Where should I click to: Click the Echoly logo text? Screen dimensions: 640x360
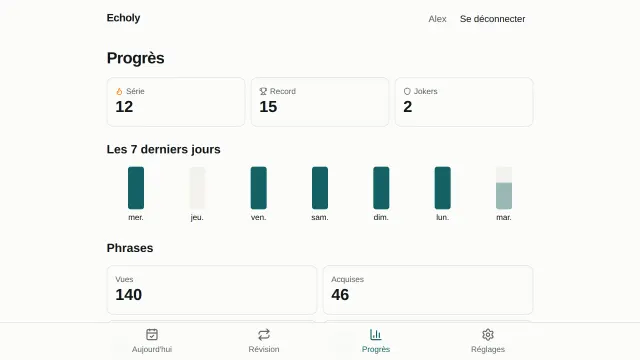(123, 18)
